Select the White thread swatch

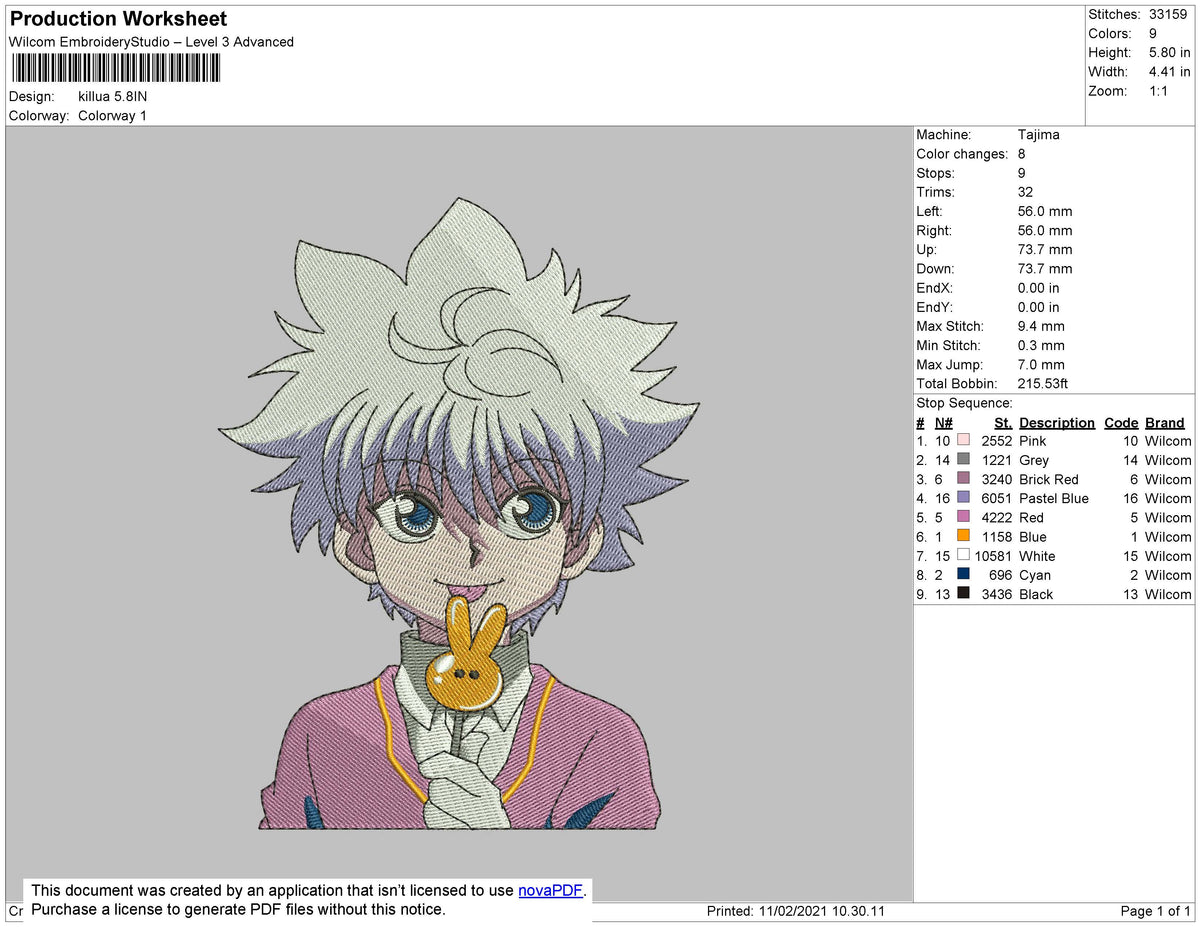pyautogui.click(x=963, y=556)
